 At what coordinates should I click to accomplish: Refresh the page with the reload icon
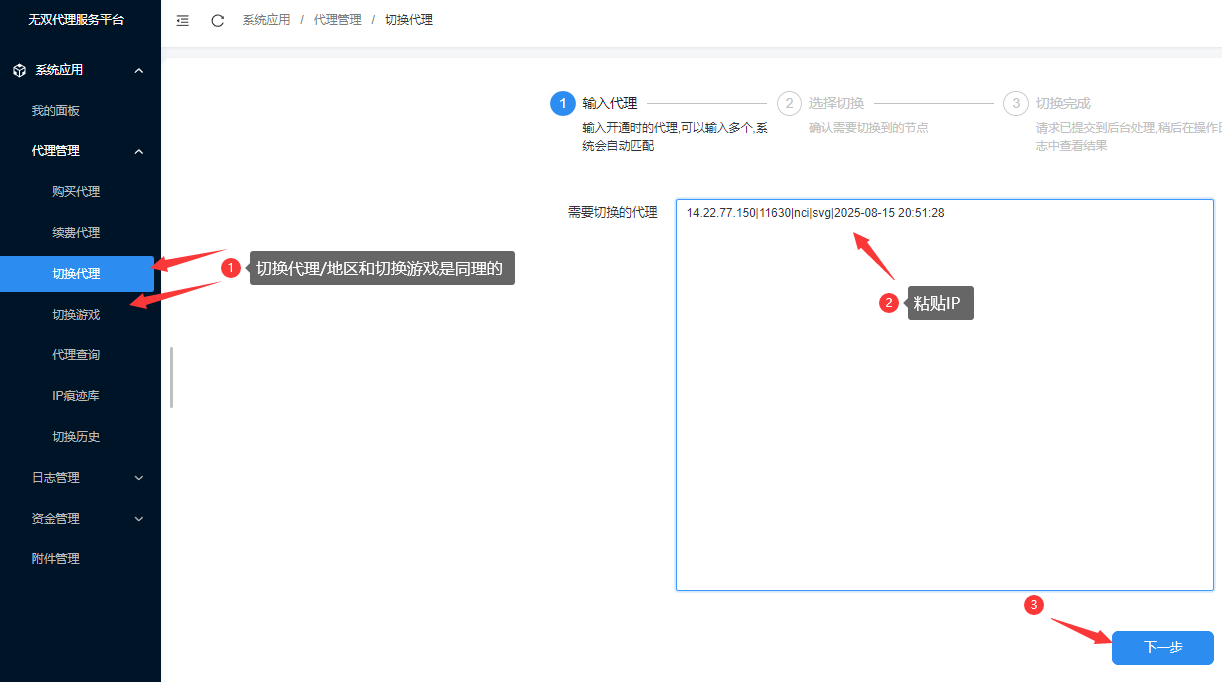pos(217,20)
